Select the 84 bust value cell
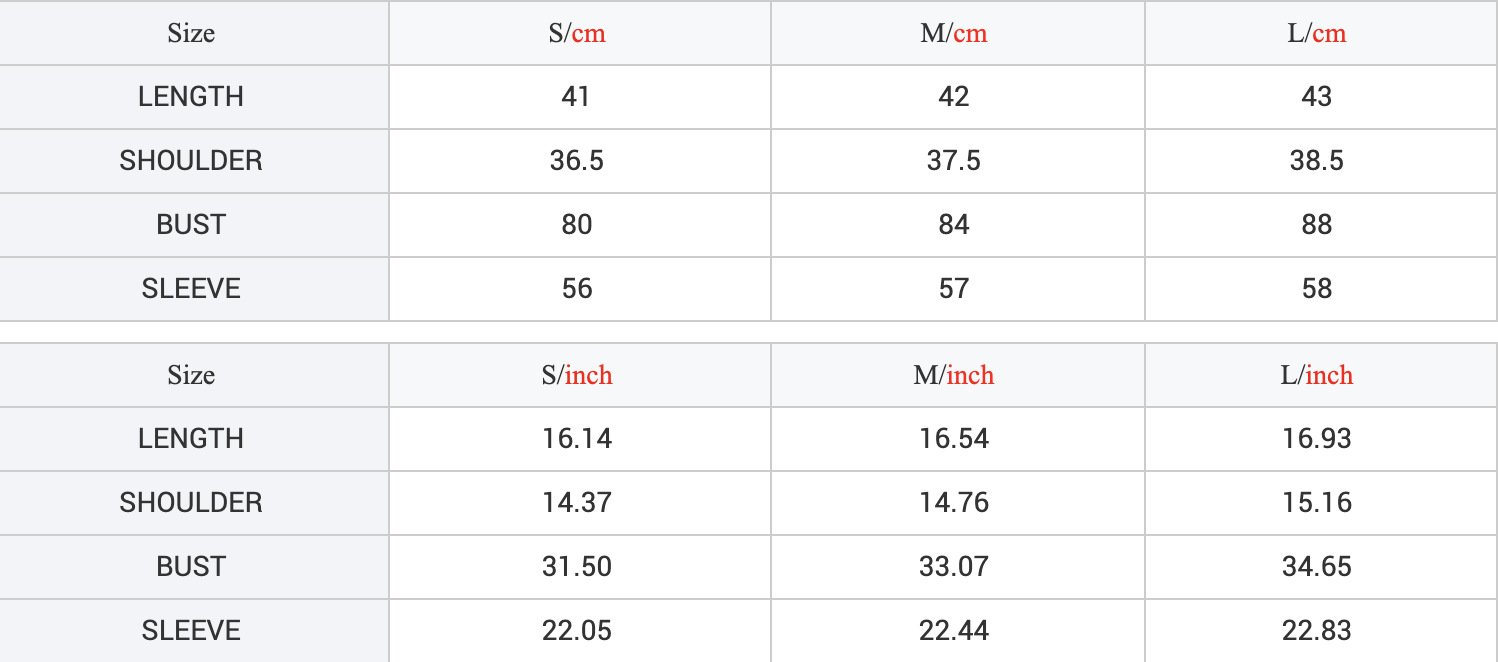This screenshot has width=1498, height=662. [953, 224]
